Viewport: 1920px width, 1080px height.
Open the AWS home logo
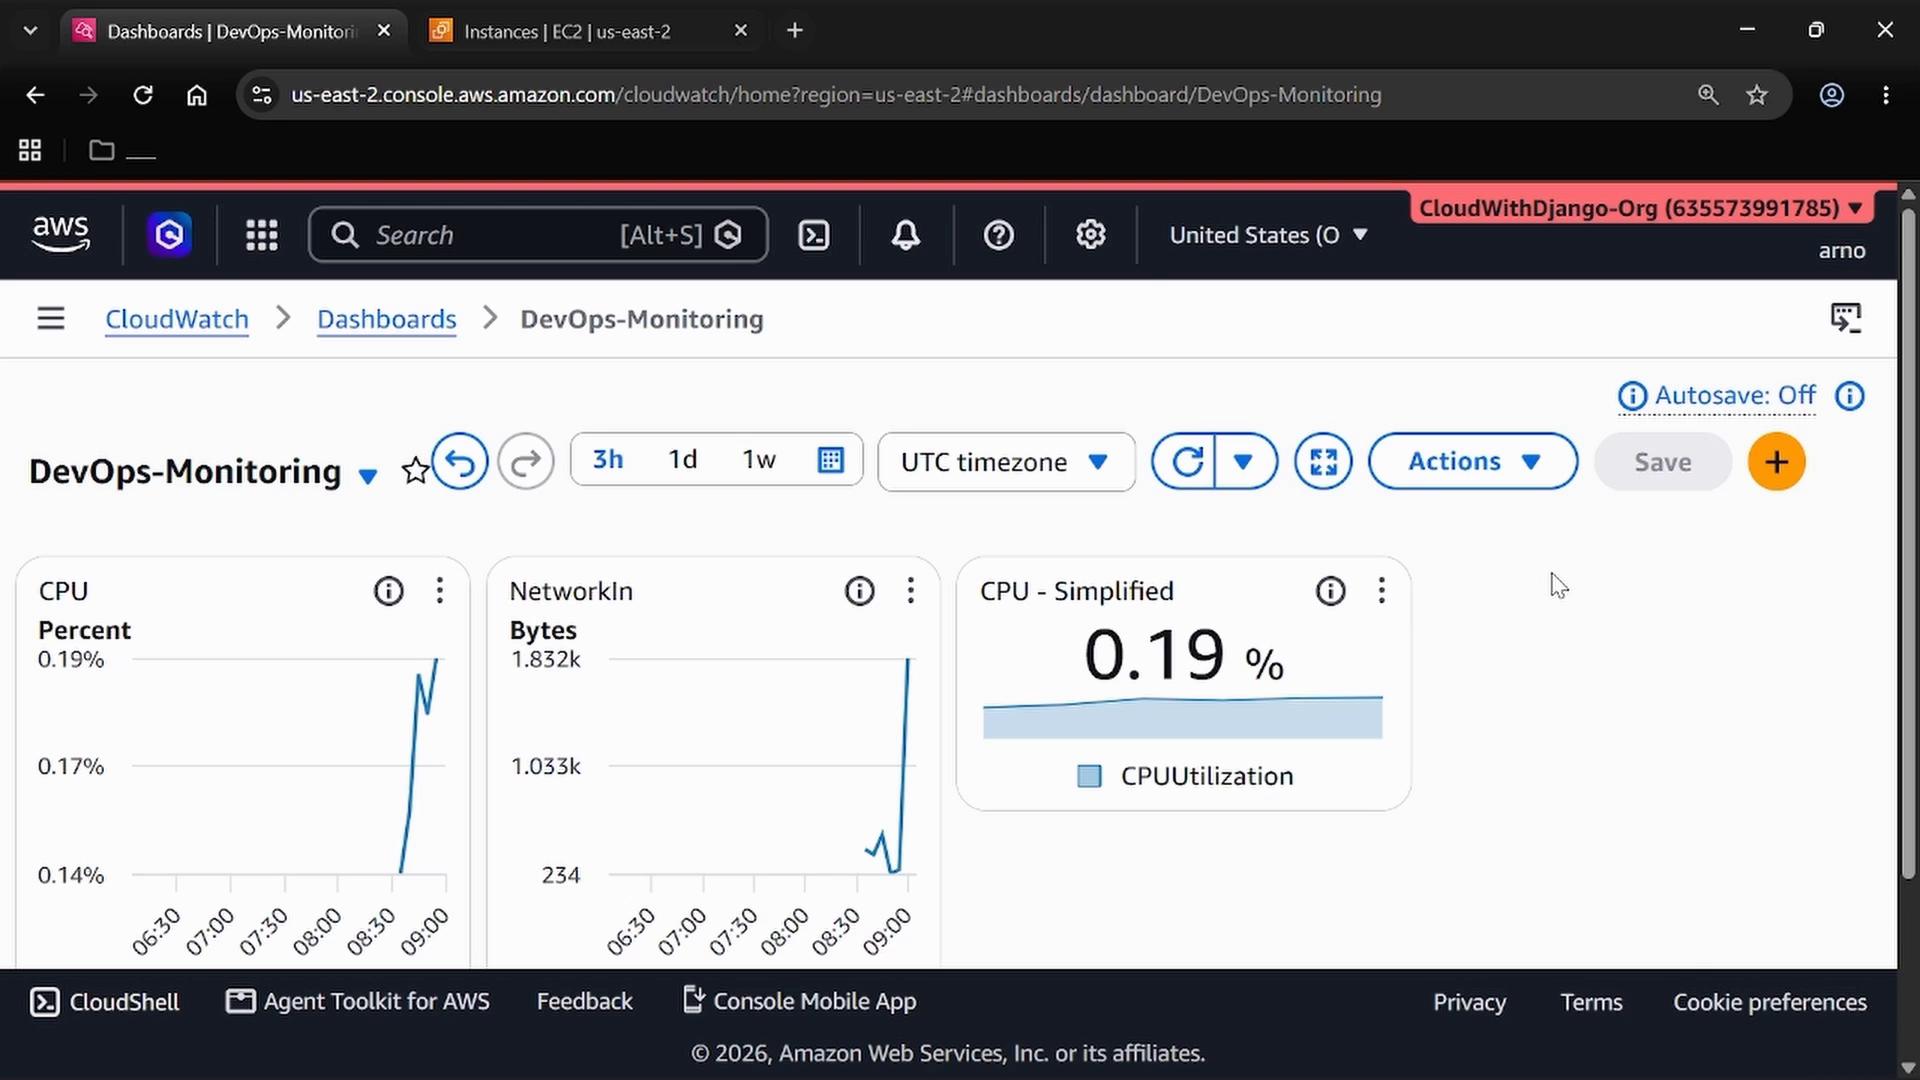click(61, 234)
